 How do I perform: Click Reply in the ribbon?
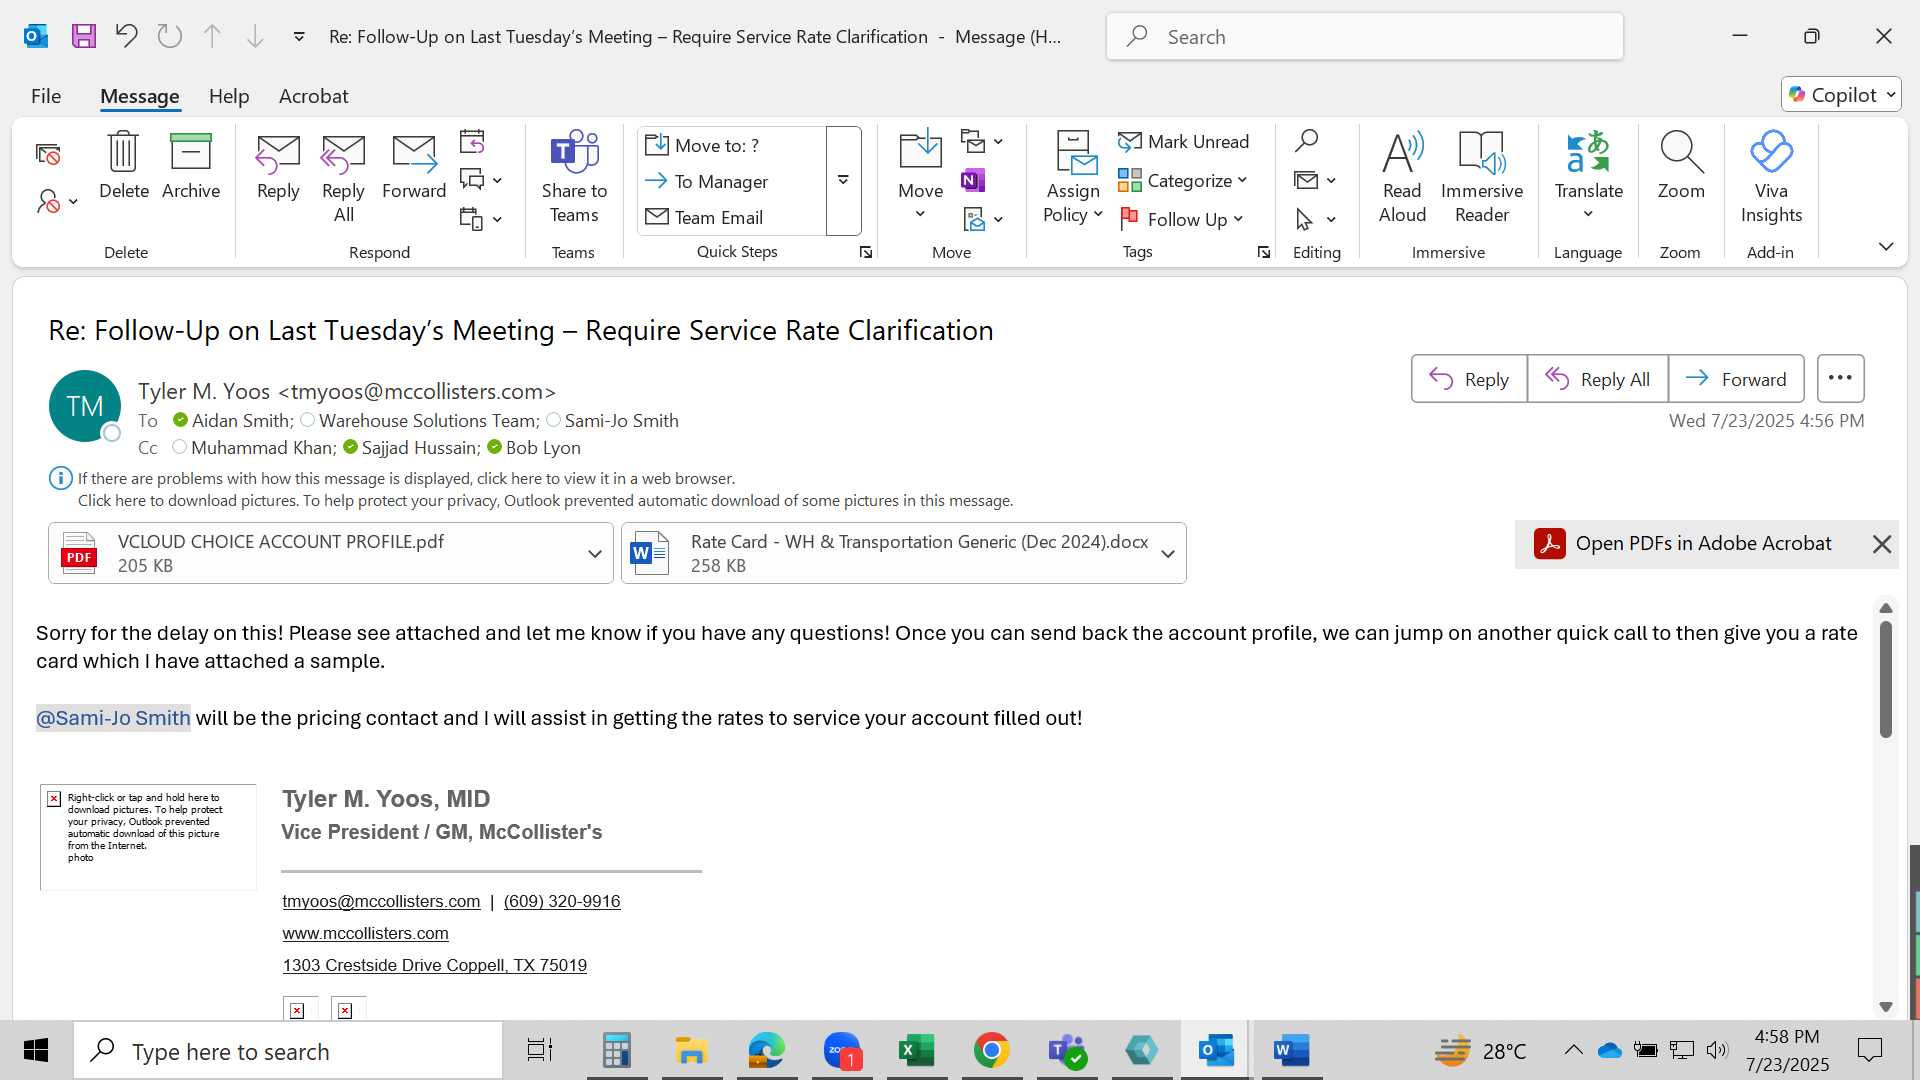(x=278, y=166)
